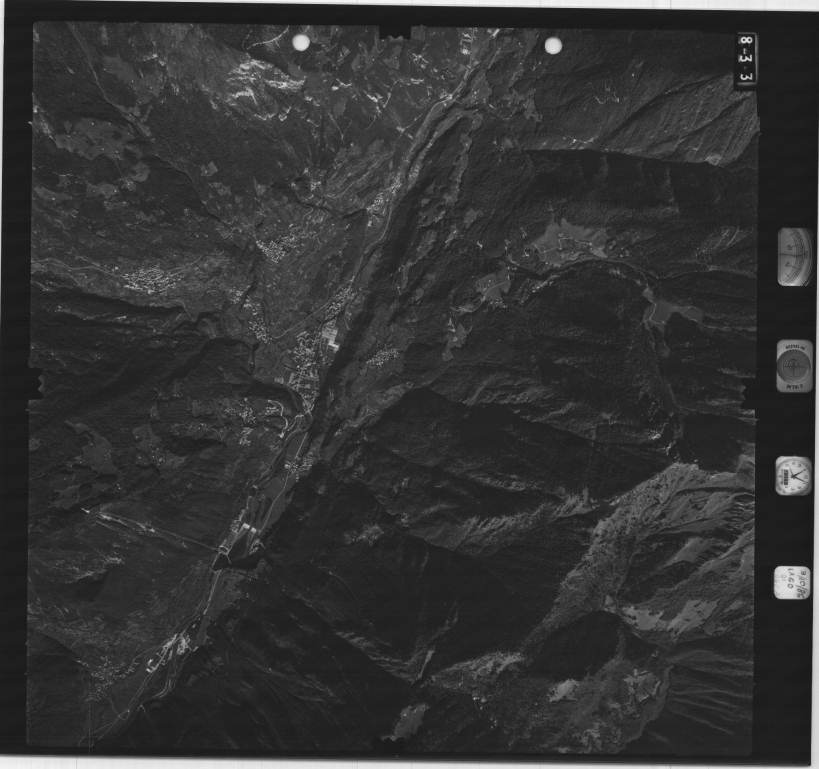Click the small settlement east of the central town
The height and width of the screenshot is (769, 819).
point(378,357)
